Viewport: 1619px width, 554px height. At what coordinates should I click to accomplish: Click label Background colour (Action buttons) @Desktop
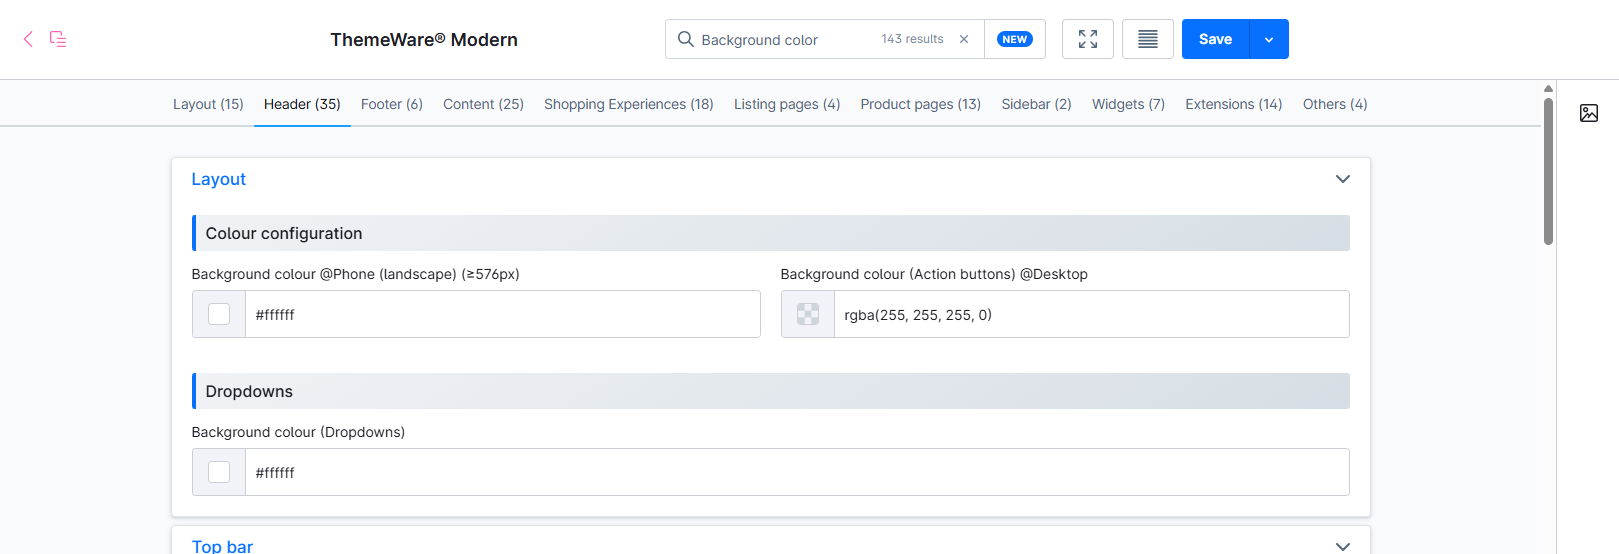click(x=934, y=274)
